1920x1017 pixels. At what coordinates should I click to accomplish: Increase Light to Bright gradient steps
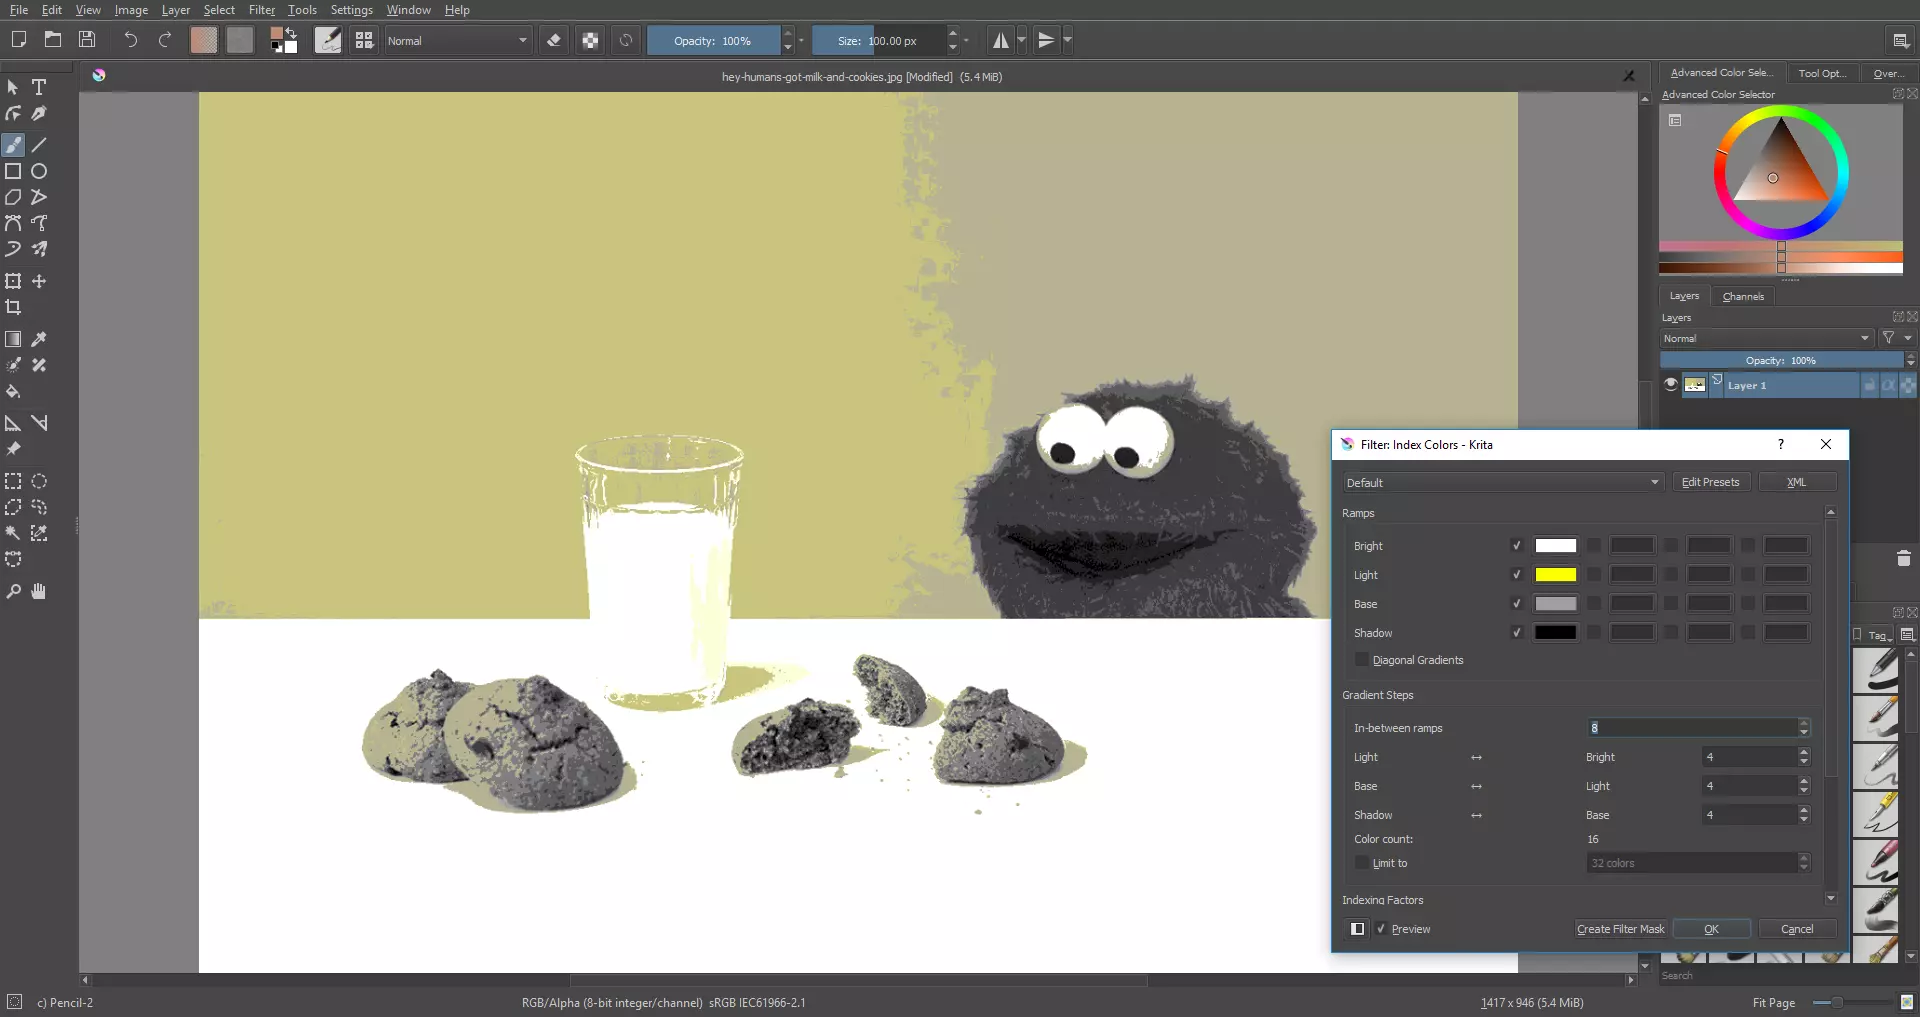(1804, 752)
